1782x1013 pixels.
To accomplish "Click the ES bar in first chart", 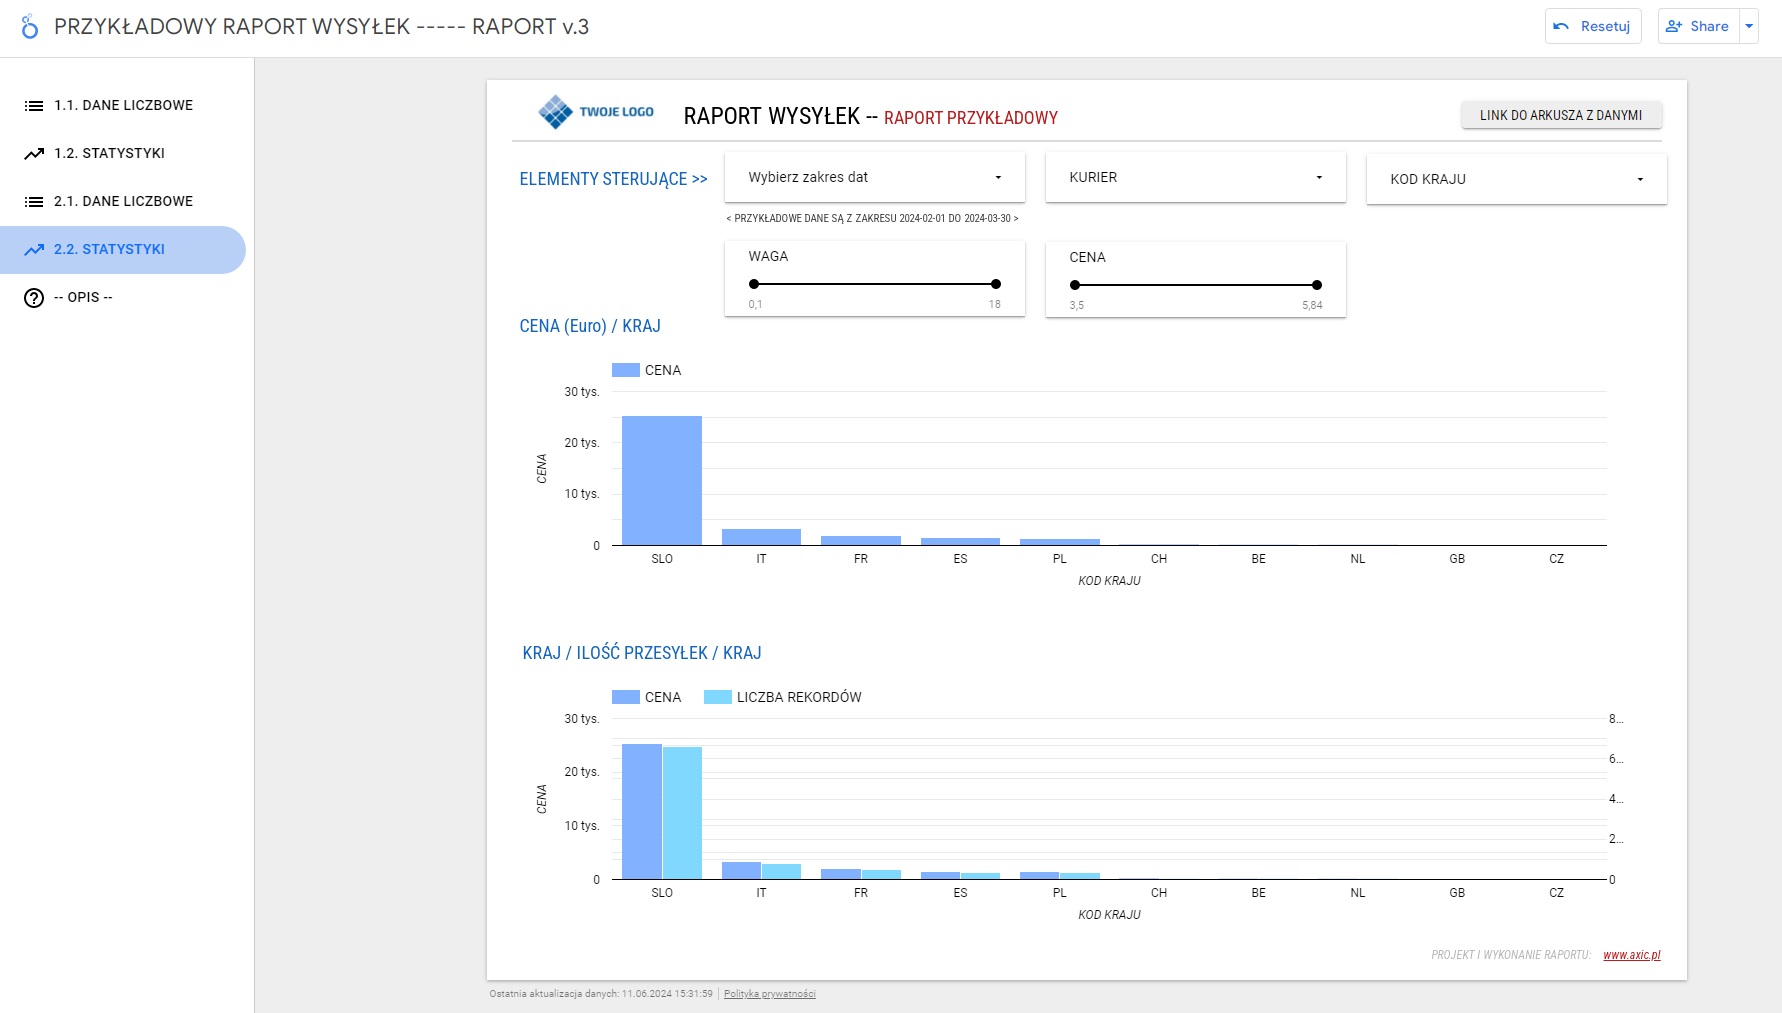I will pyautogui.click(x=960, y=542).
